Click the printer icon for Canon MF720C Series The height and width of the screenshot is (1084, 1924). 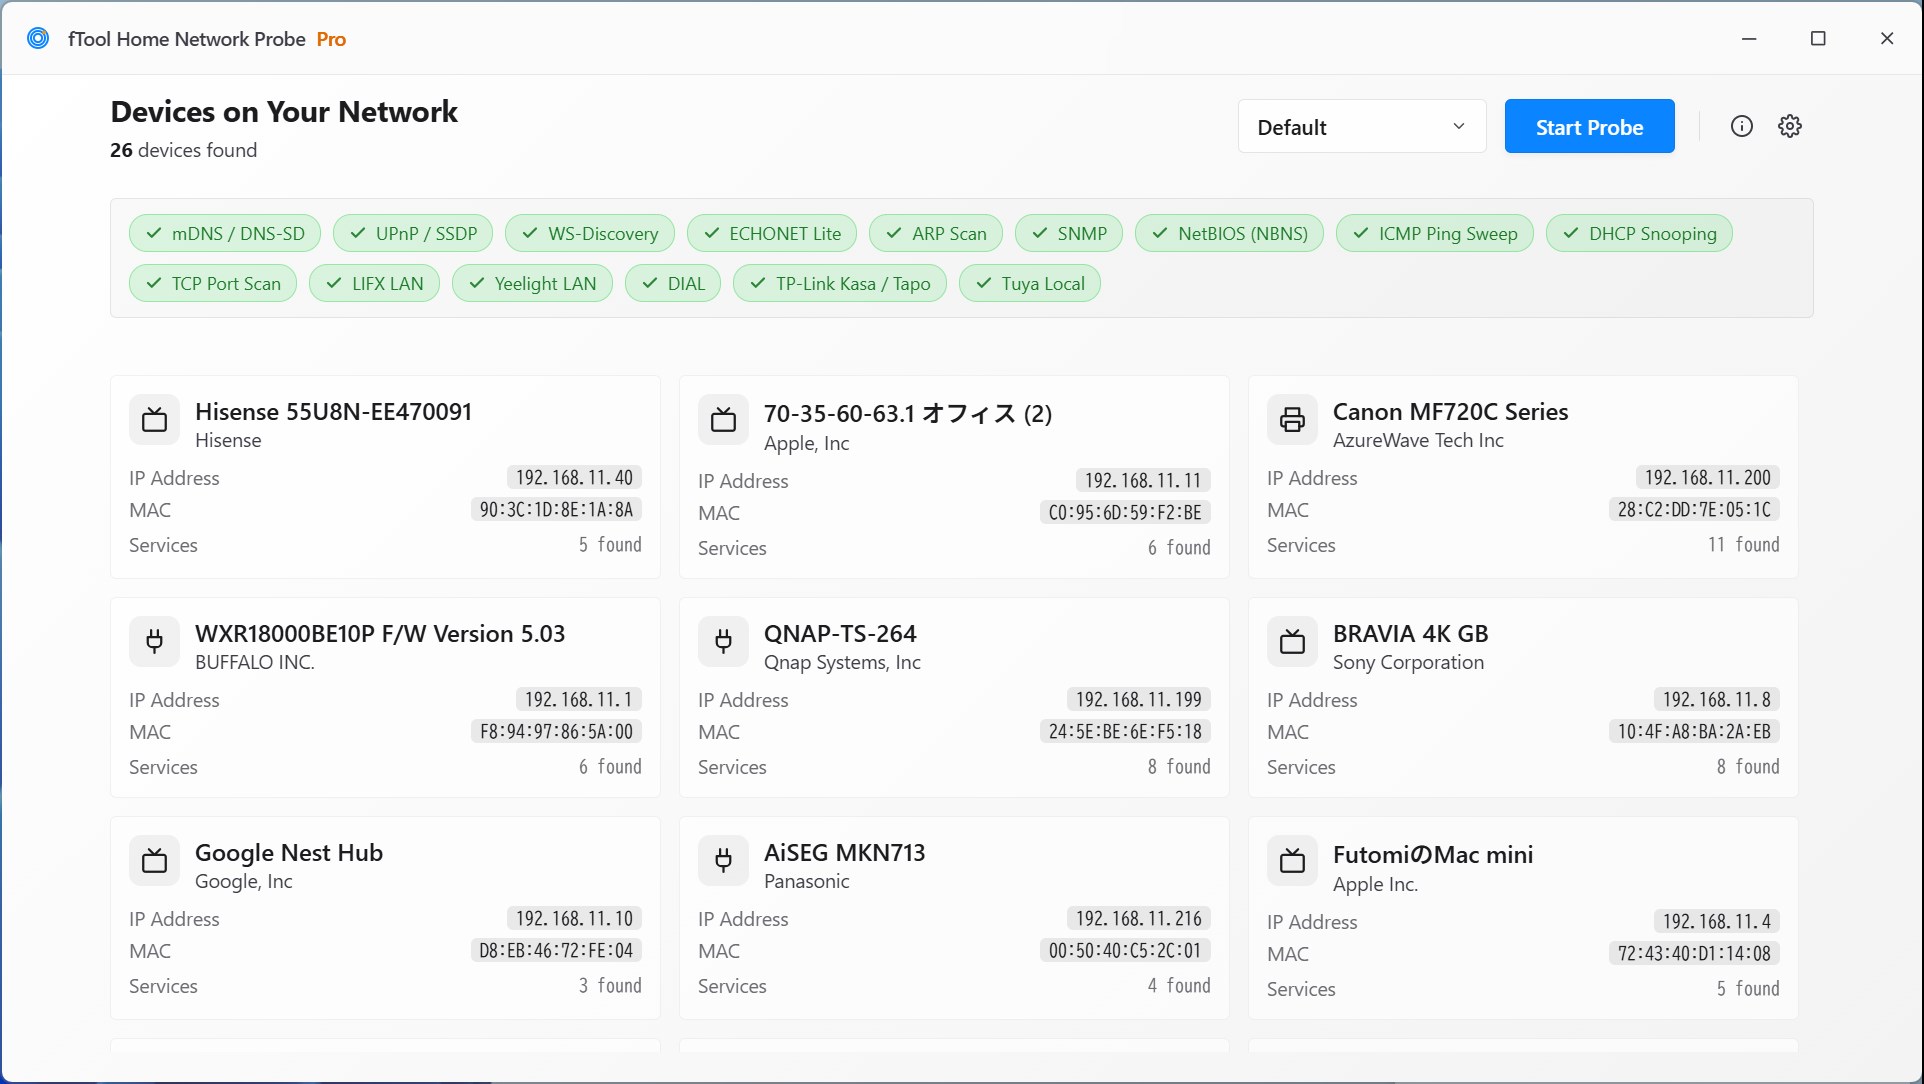click(1292, 420)
